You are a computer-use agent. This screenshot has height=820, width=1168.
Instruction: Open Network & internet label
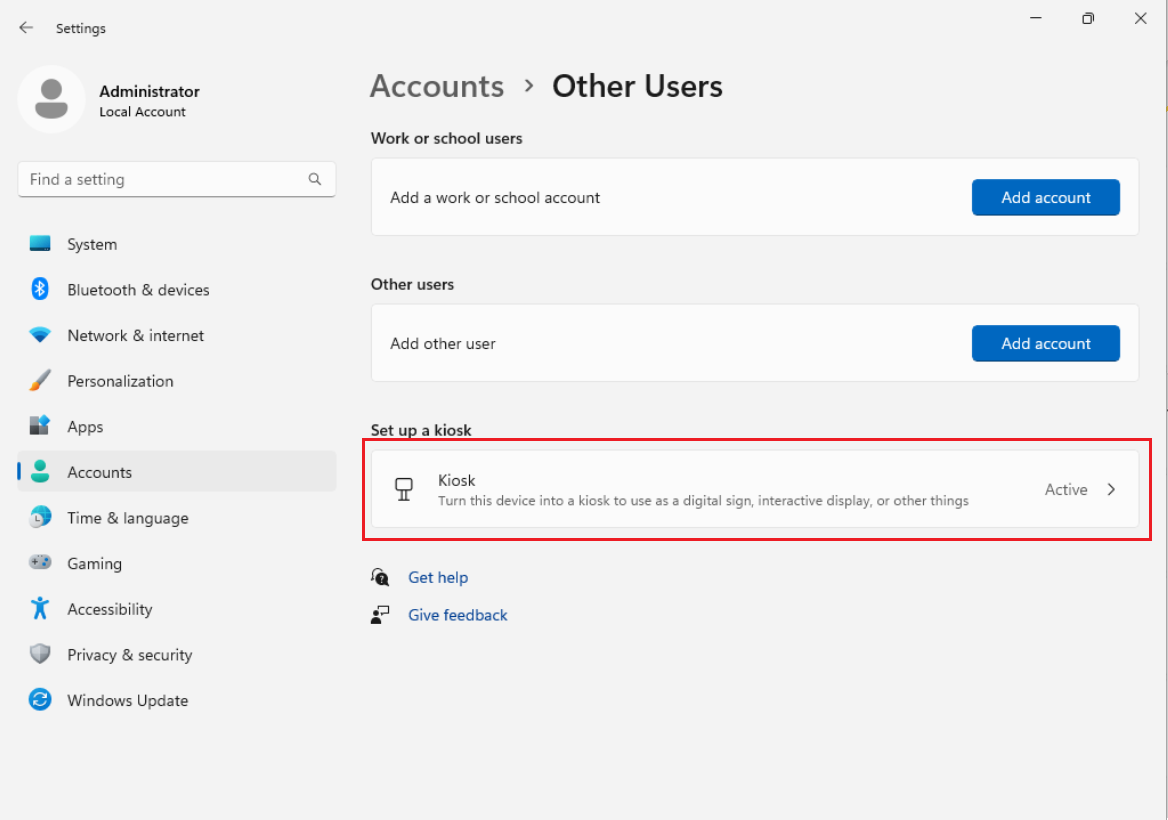click(x=136, y=335)
